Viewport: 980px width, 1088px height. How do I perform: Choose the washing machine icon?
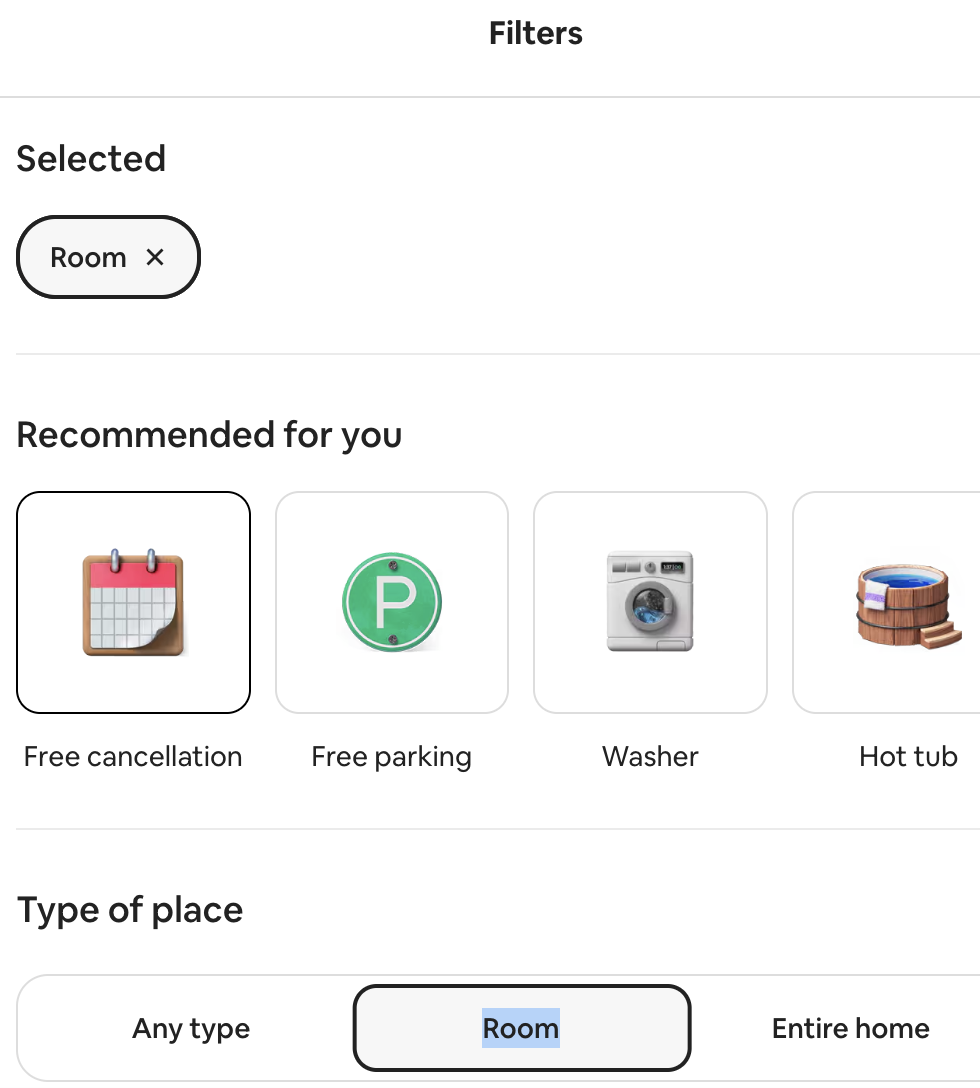pyautogui.click(x=650, y=602)
